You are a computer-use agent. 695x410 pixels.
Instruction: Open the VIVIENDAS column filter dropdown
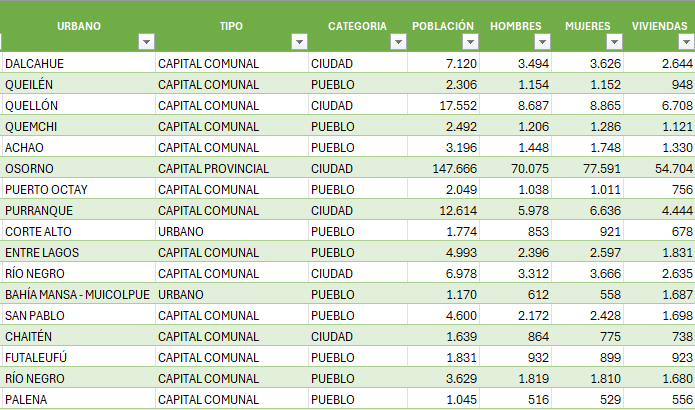click(686, 42)
